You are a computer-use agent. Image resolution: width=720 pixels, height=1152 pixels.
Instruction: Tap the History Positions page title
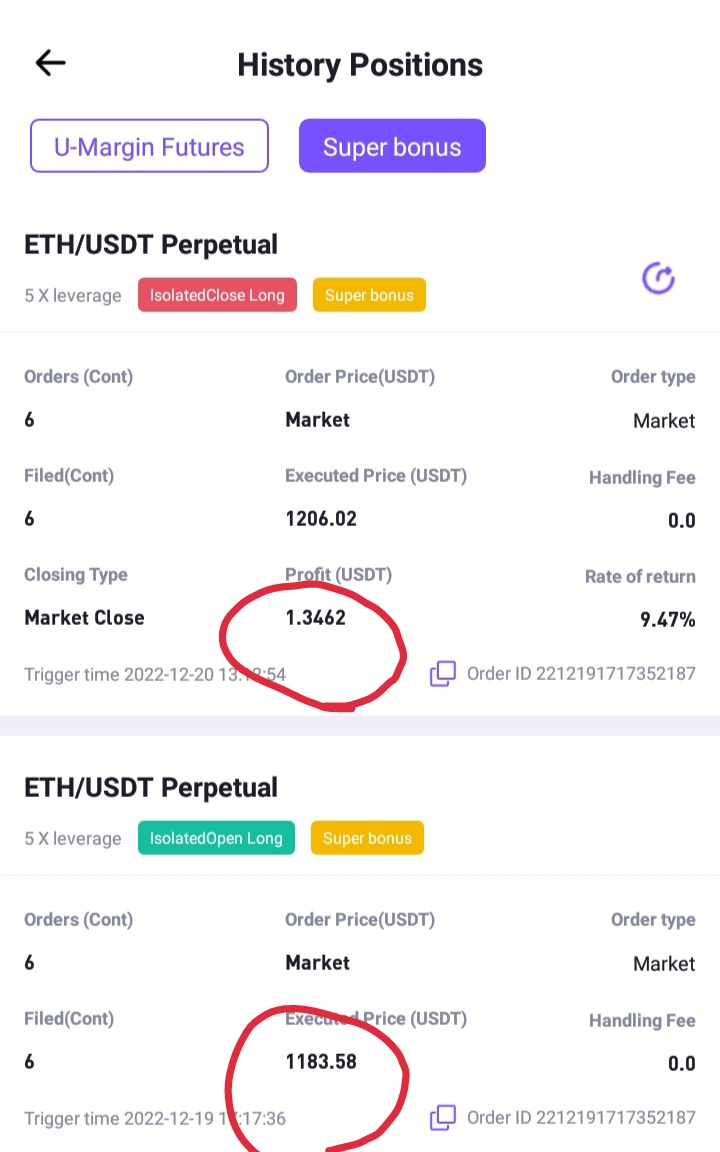(x=360, y=65)
